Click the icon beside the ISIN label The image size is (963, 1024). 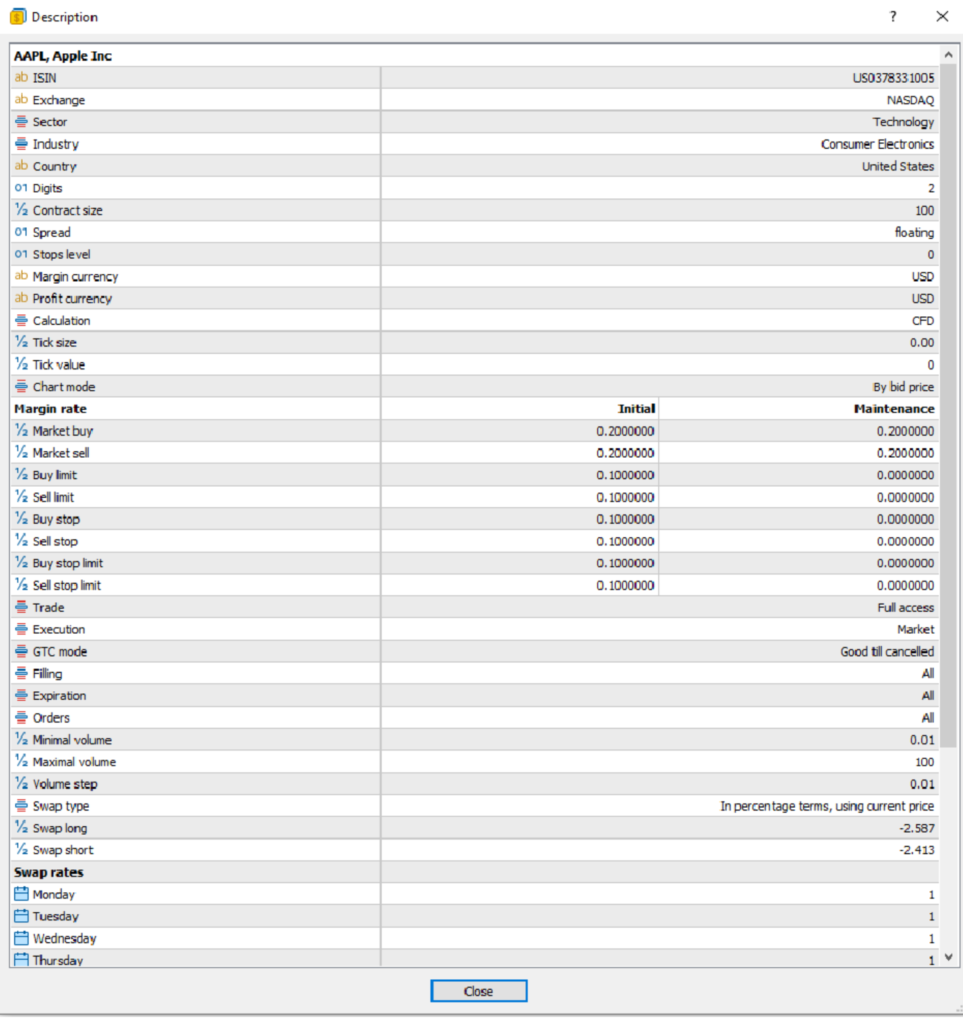[x=22, y=78]
